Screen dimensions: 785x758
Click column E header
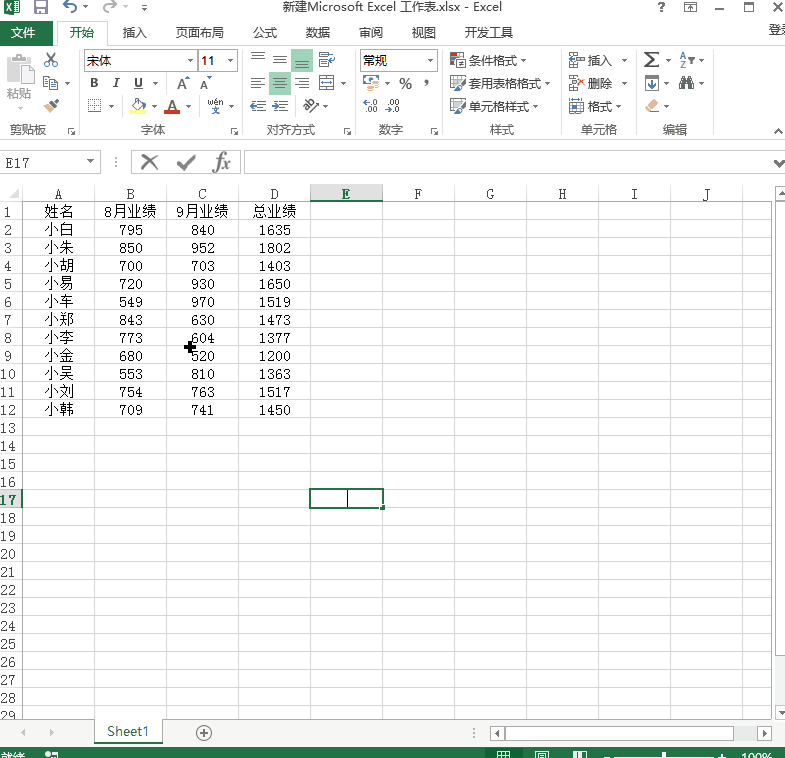click(346, 193)
